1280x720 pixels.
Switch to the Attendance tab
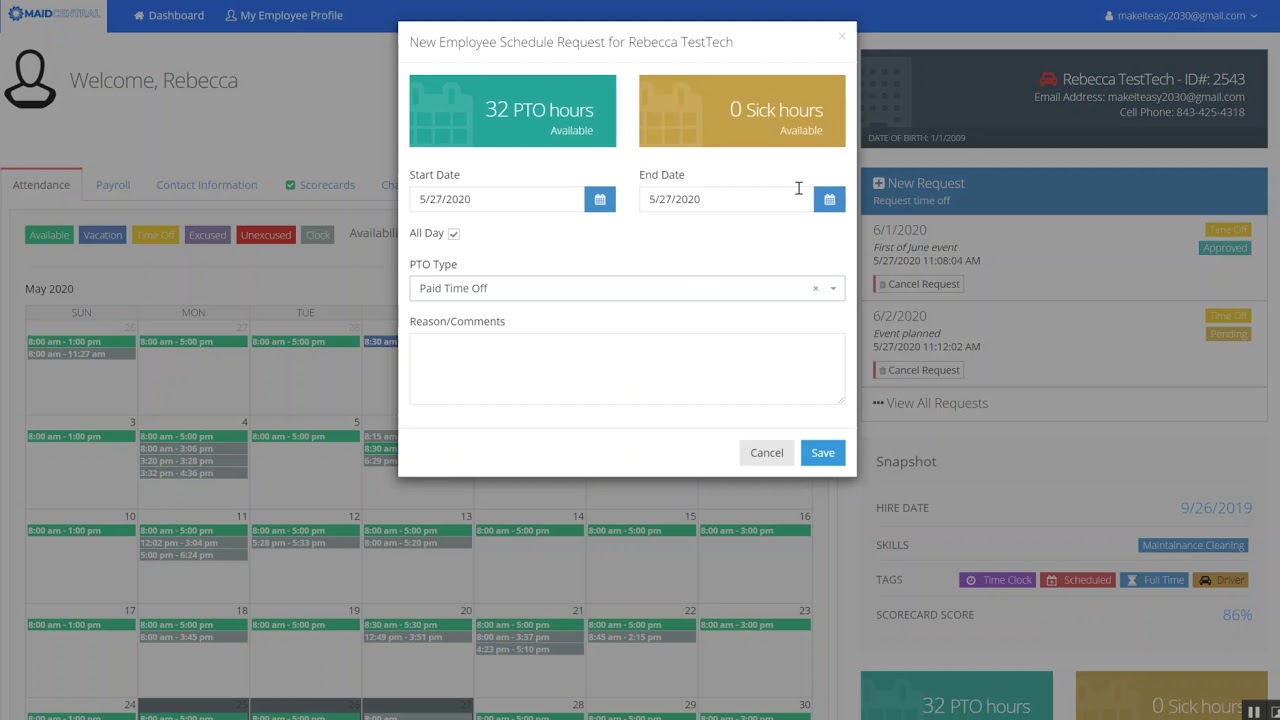(41, 185)
